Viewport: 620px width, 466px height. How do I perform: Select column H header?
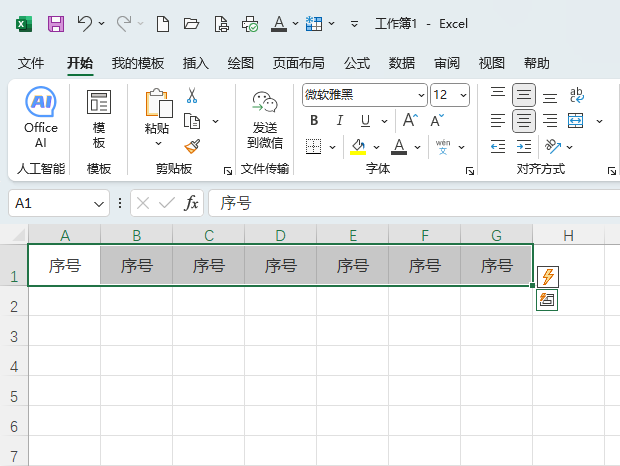pyautogui.click(x=568, y=236)
